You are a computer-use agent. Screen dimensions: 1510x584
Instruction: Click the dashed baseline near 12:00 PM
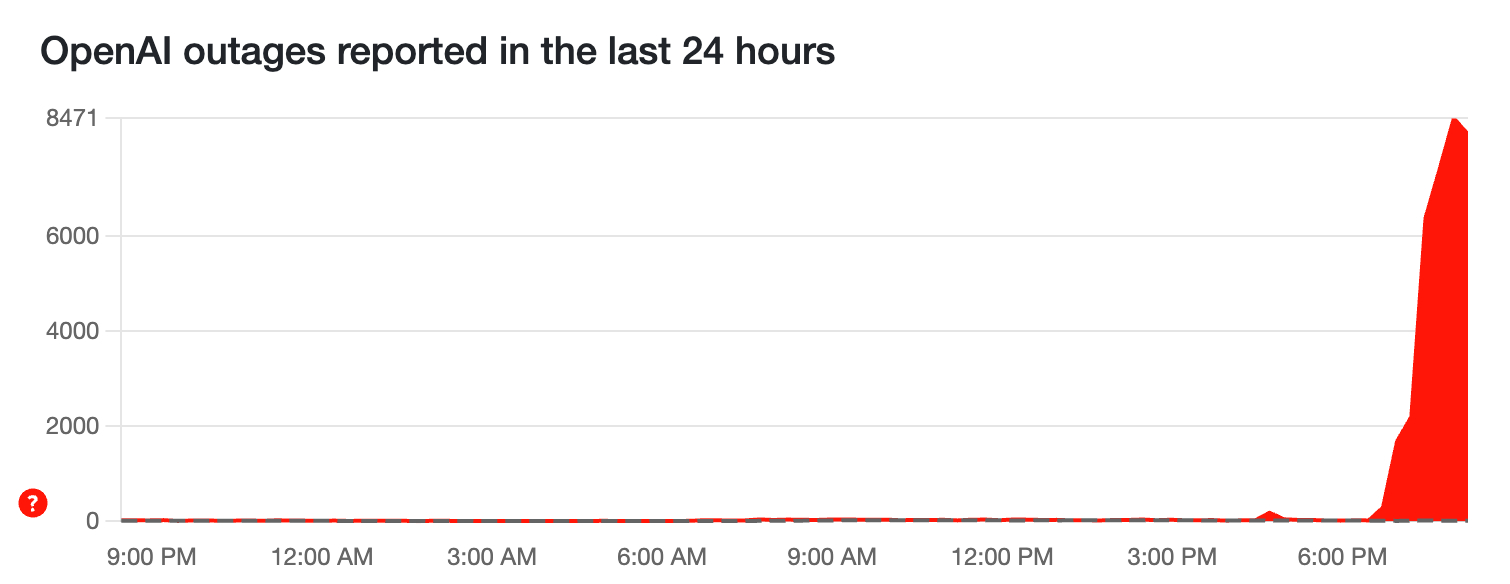pyautogui.click(x=1002, y=521)
